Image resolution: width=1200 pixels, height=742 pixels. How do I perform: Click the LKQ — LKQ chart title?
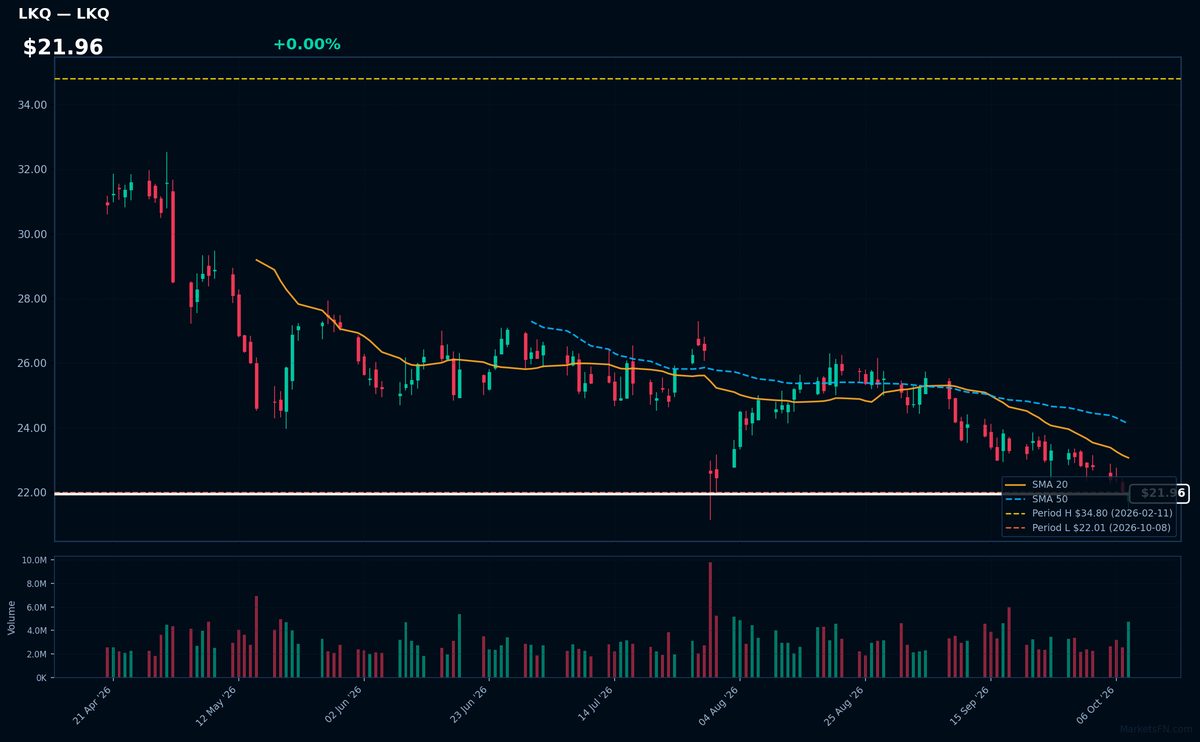[x=64, y=14]
